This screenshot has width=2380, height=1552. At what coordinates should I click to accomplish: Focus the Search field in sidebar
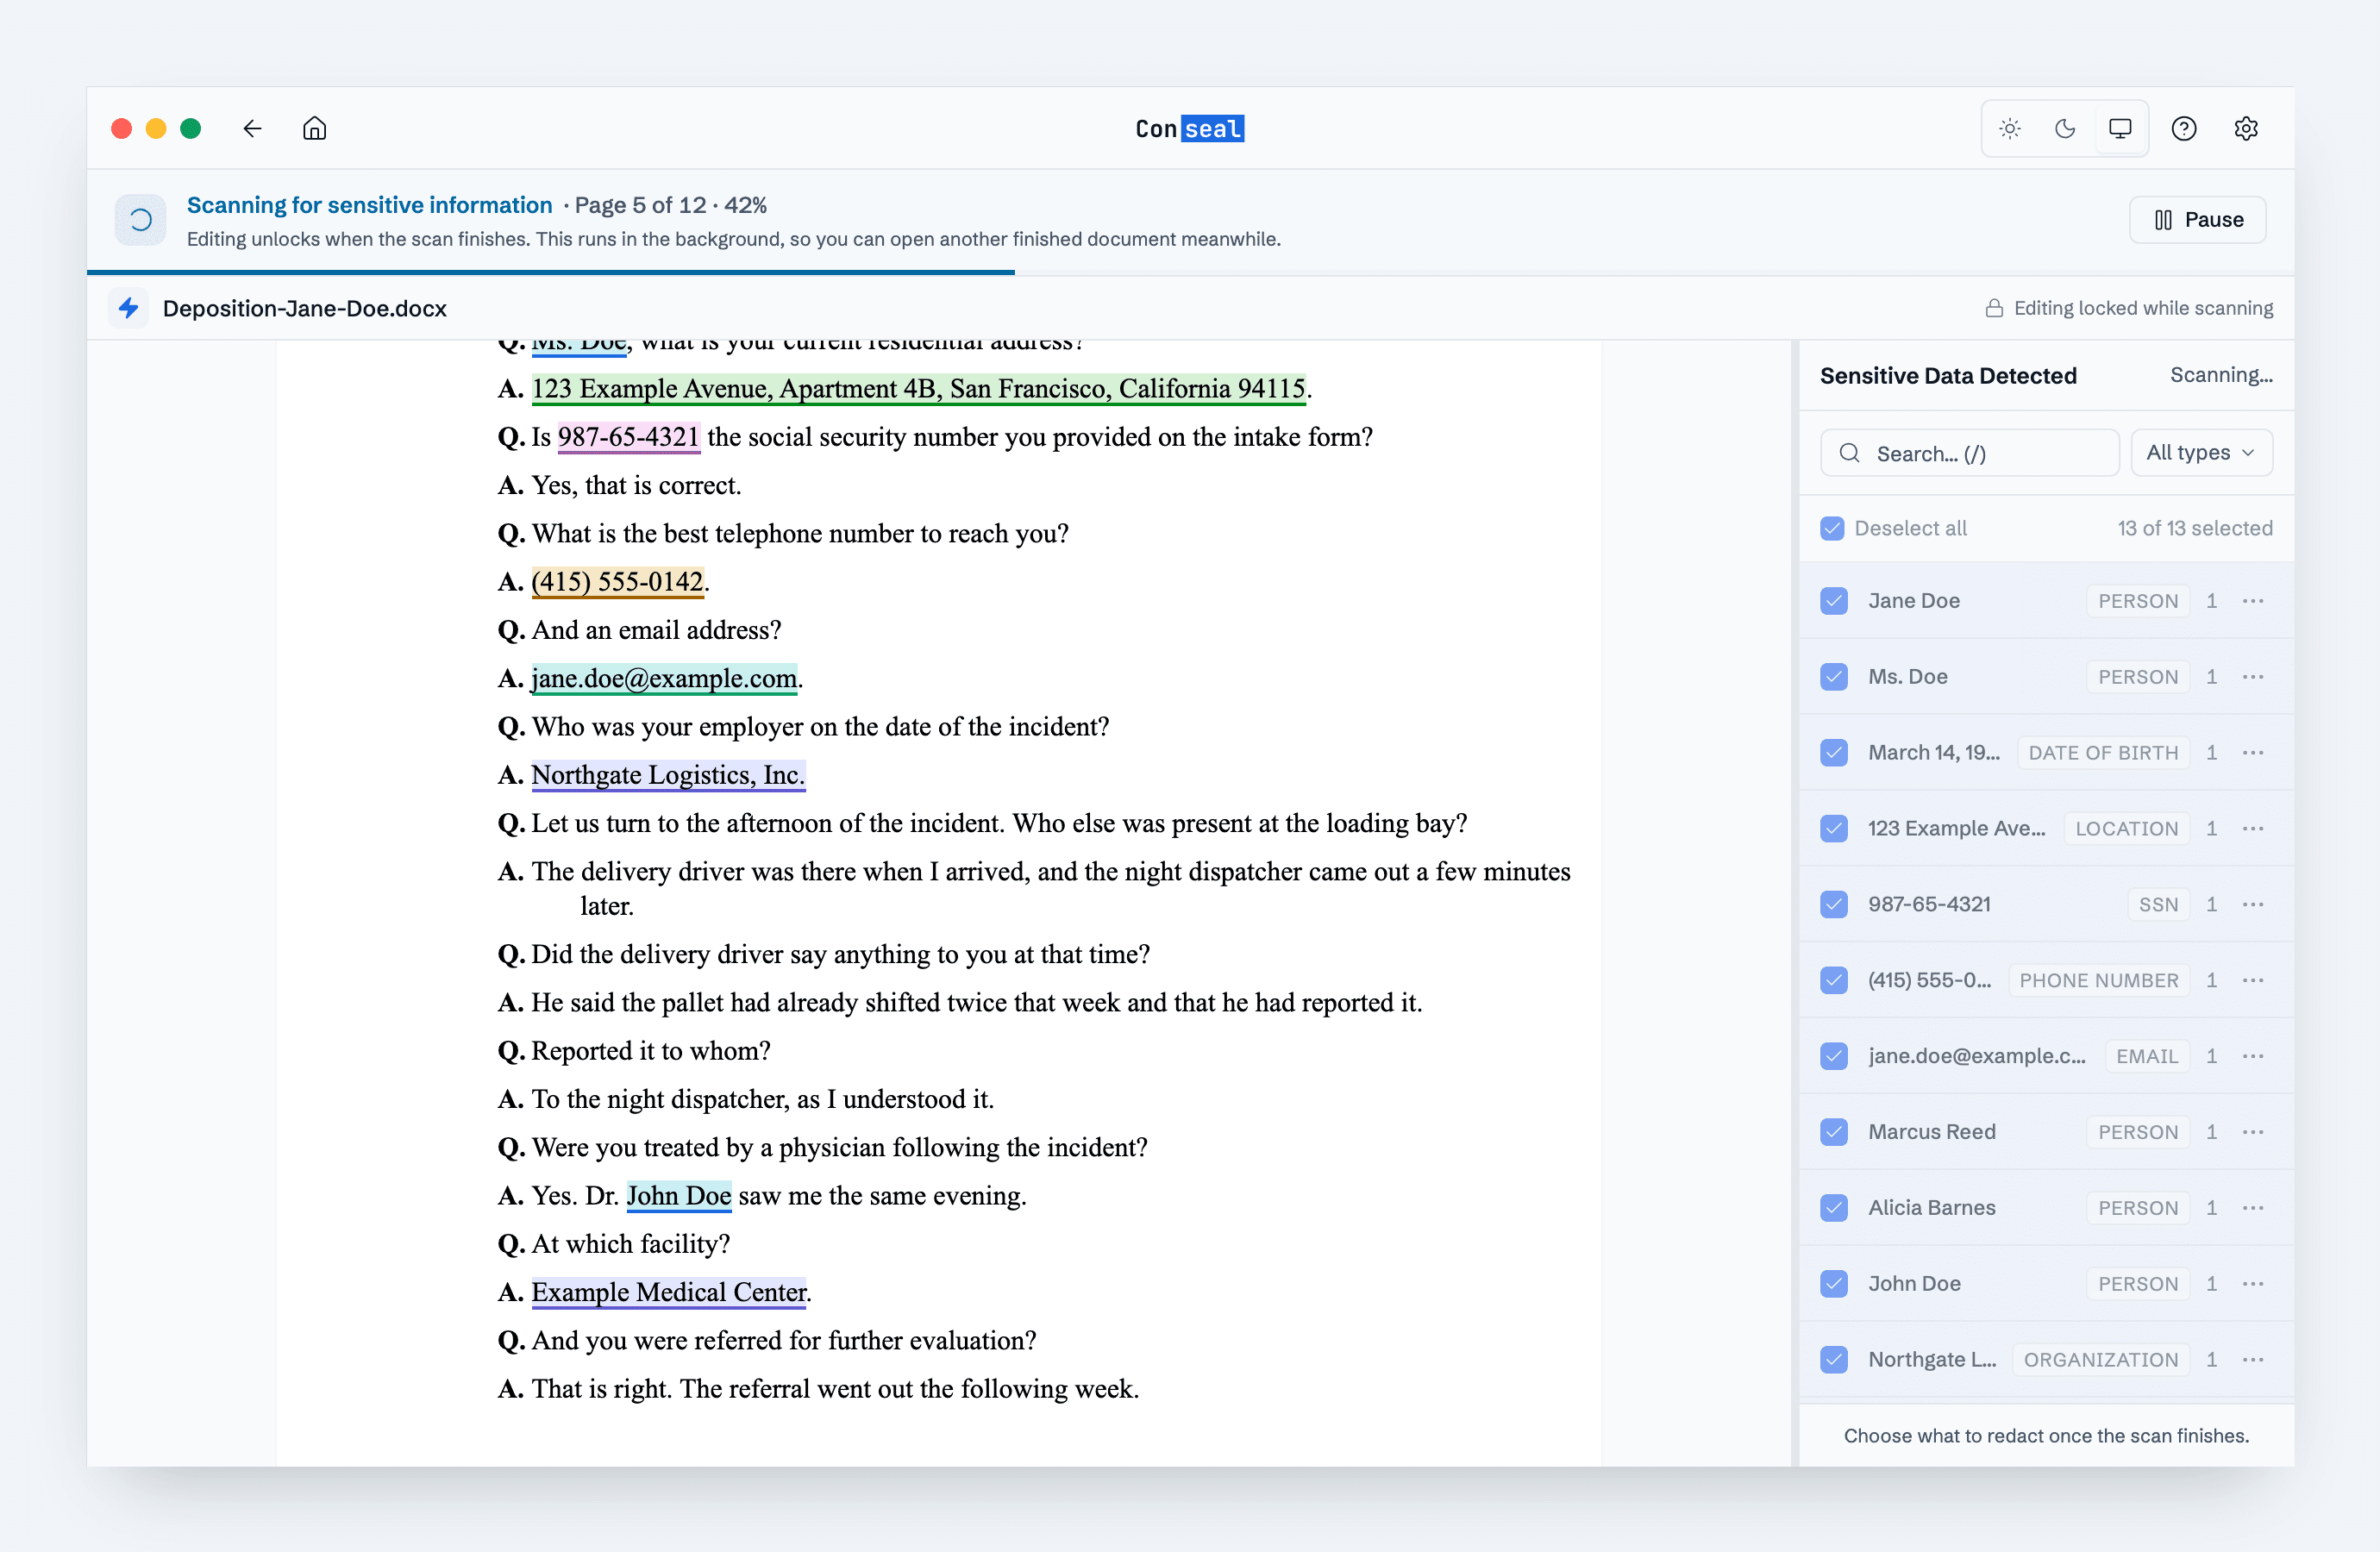pos(1969,453)
